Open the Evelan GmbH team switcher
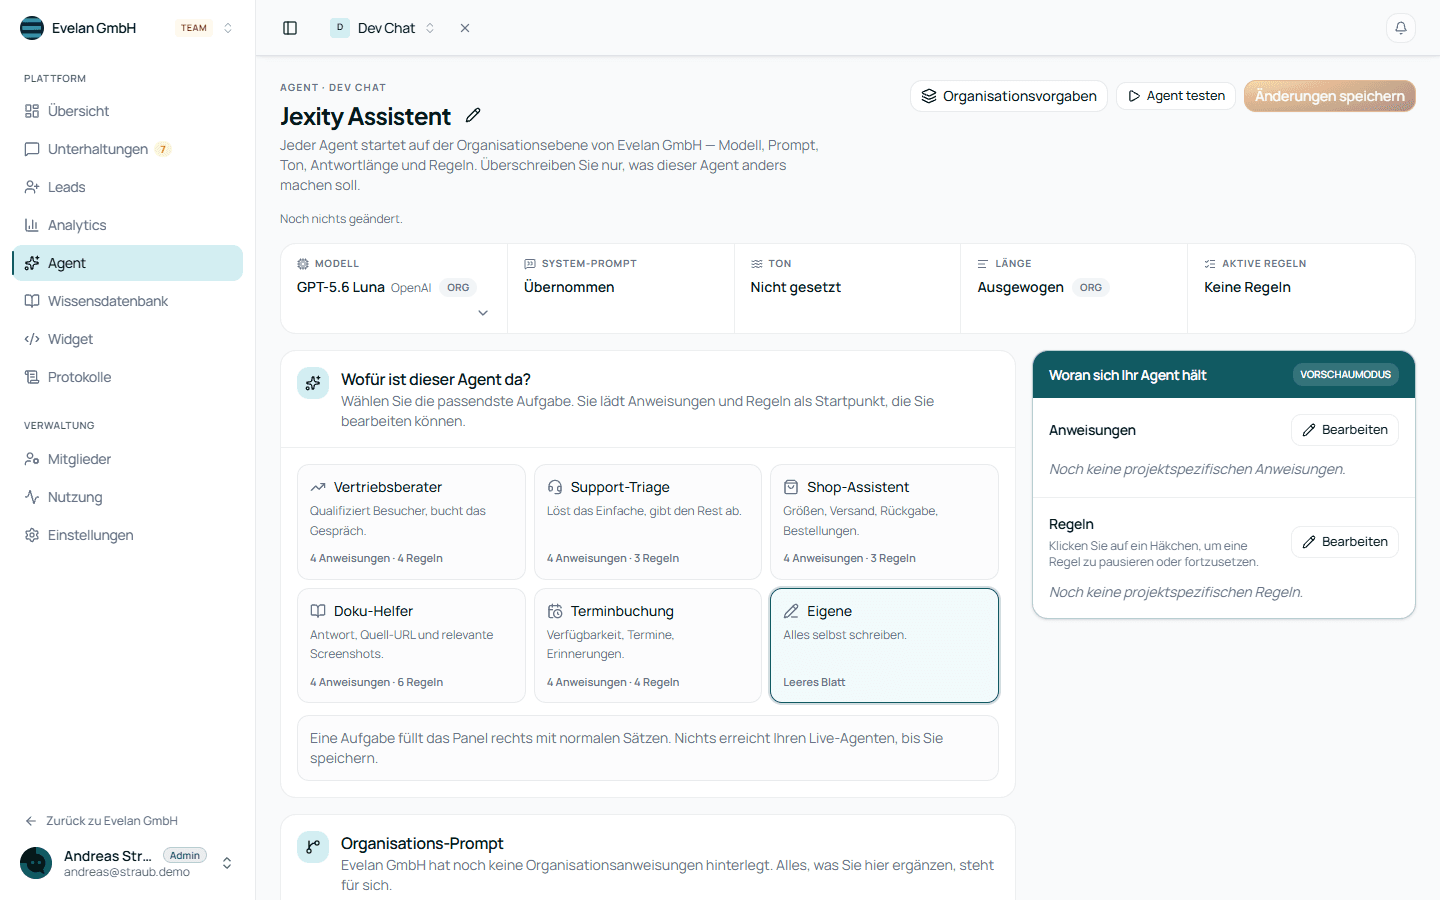This screenshot has height=900, width=1440. (x=128, y=28)
